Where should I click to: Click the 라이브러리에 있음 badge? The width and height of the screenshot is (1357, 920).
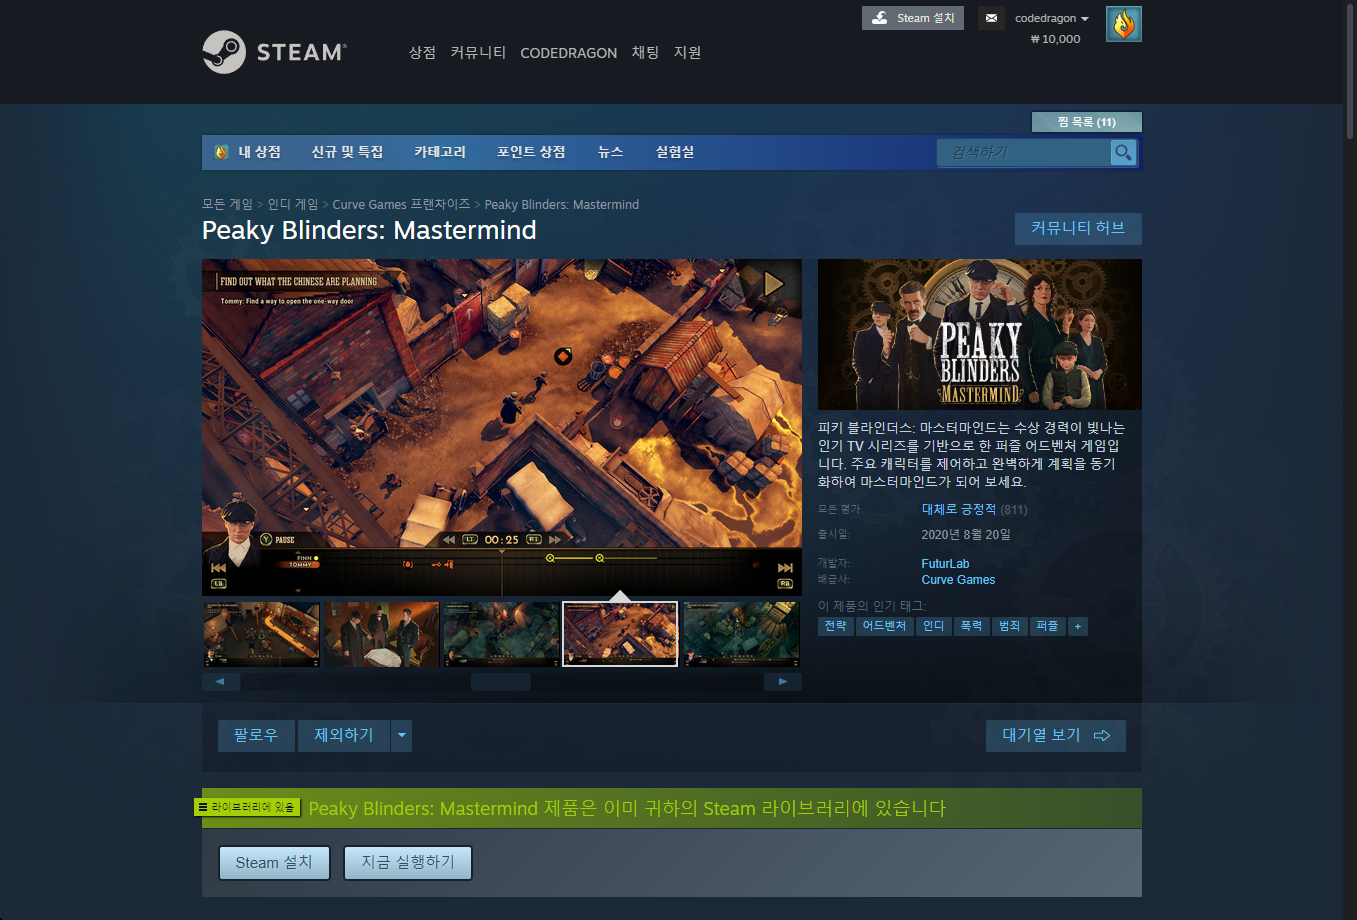point(247,807)
